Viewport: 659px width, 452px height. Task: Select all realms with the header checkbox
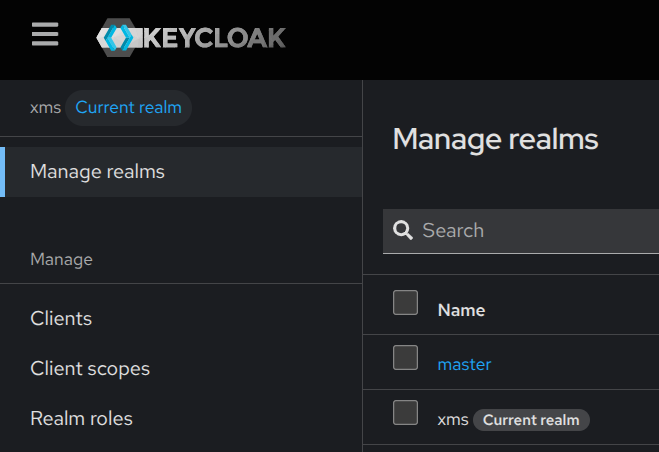coord(405,302)
